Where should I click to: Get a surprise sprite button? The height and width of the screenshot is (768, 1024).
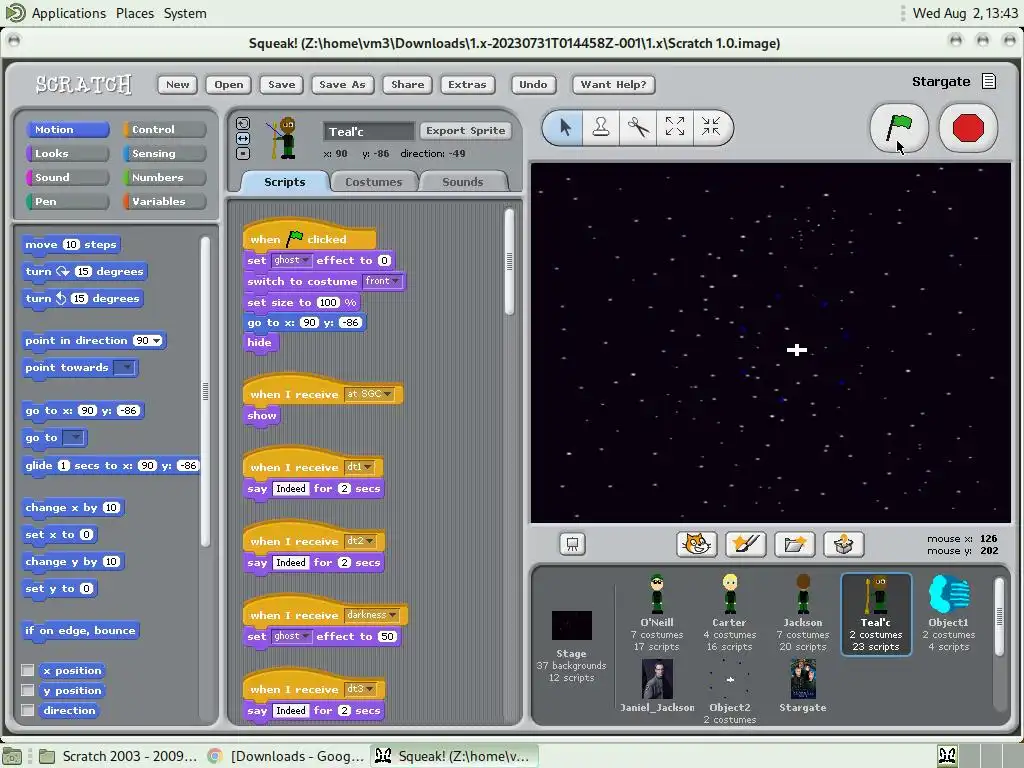click(844, 544)
